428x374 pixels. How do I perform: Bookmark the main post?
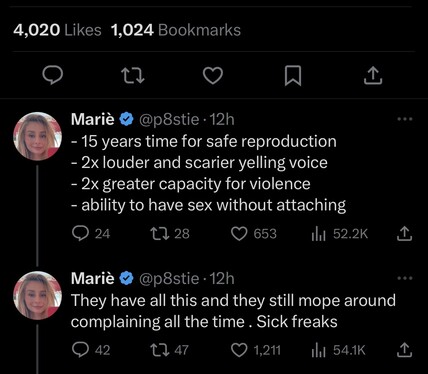pos(293,76)
